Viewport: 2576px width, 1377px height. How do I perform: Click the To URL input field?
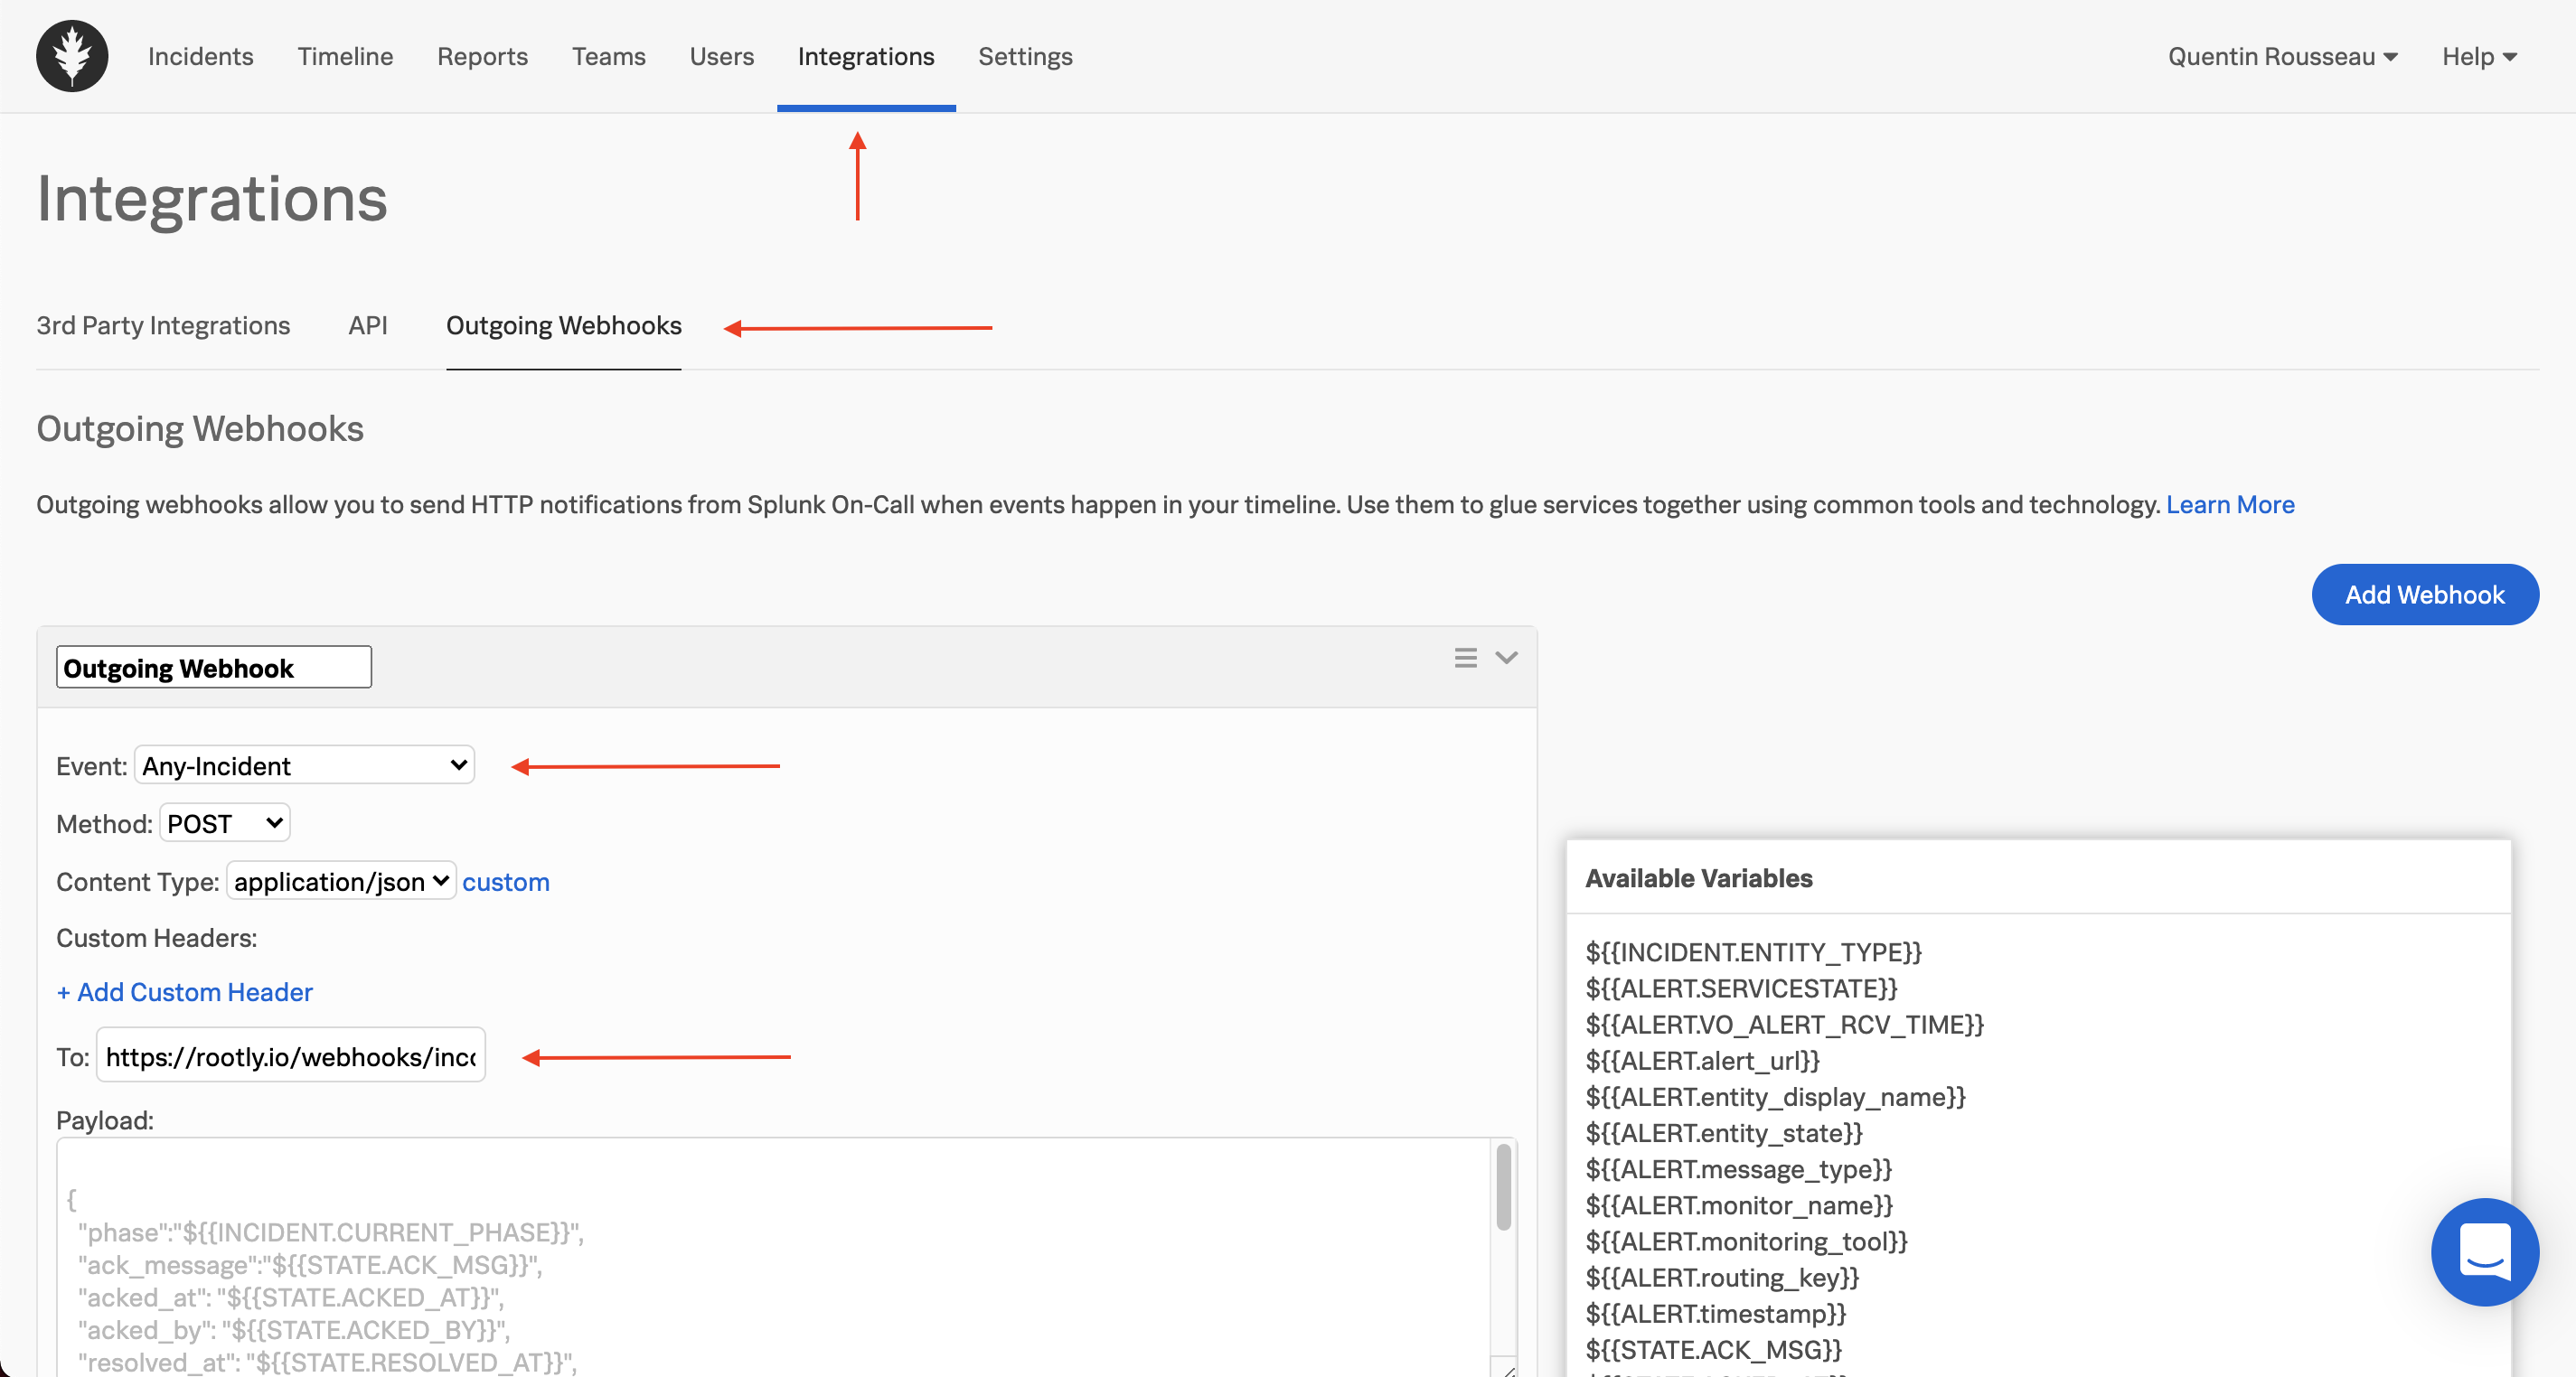click(x=290, y=1056)
